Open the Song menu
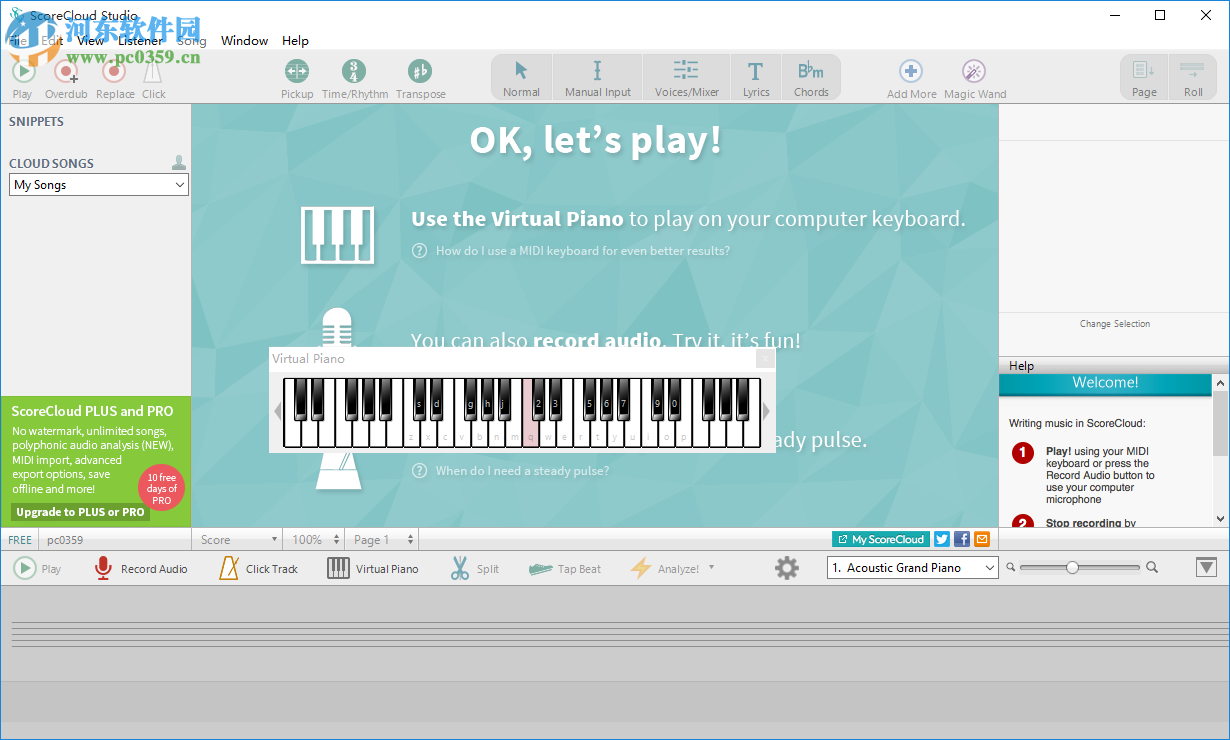 pyautogui.click(x=191, y=40)
